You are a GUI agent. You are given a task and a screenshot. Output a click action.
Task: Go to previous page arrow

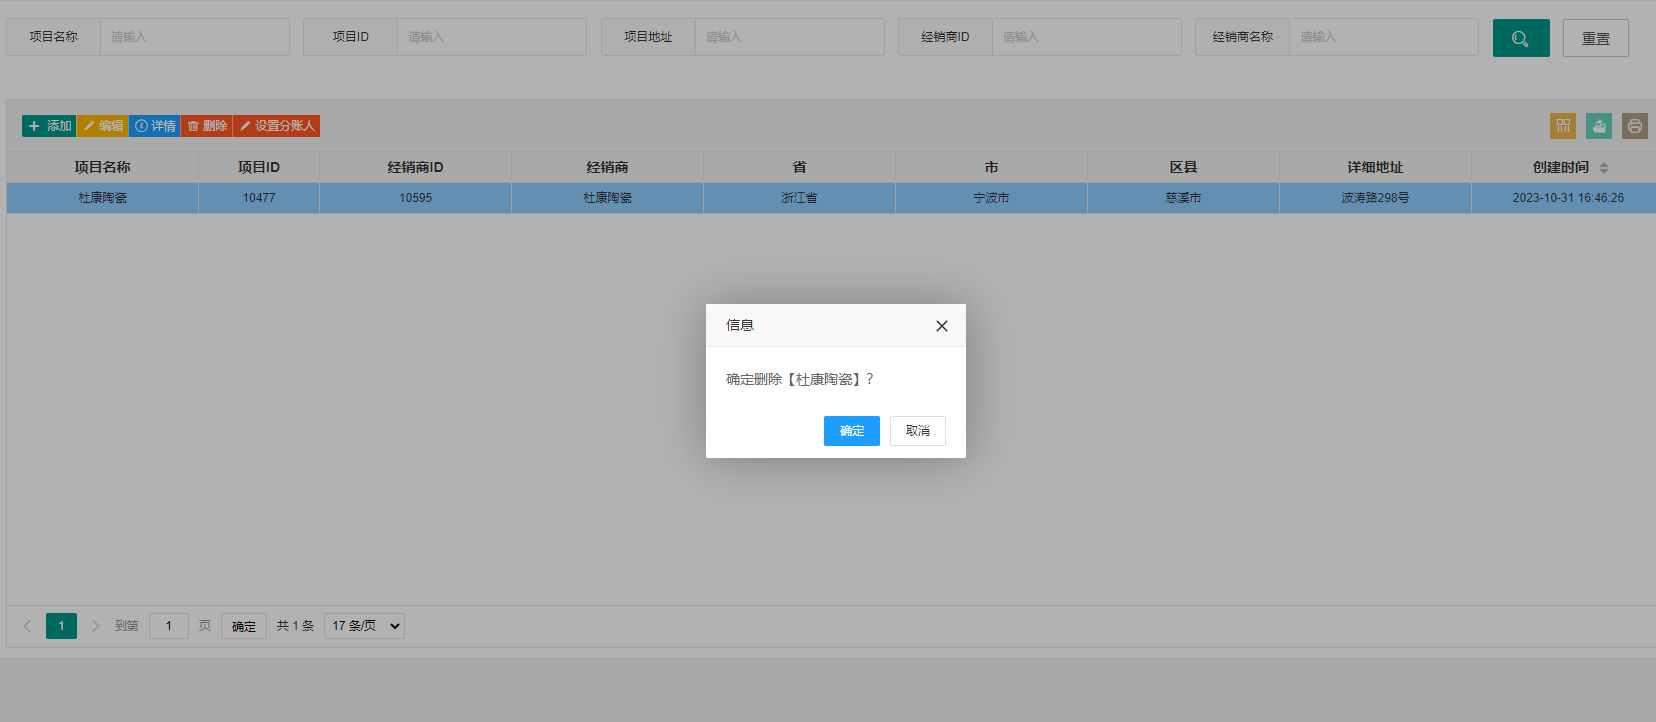click(27, 626)
